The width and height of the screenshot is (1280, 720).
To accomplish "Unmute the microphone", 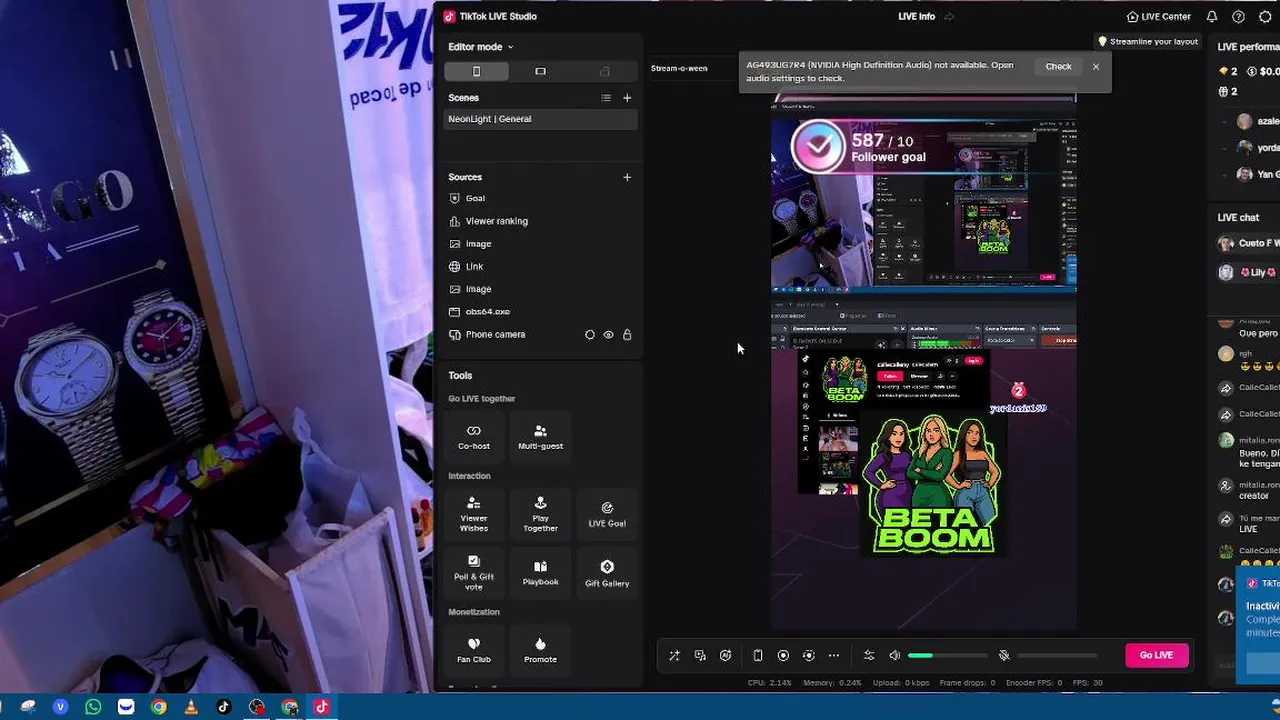I will click(x=1004, y=656).
